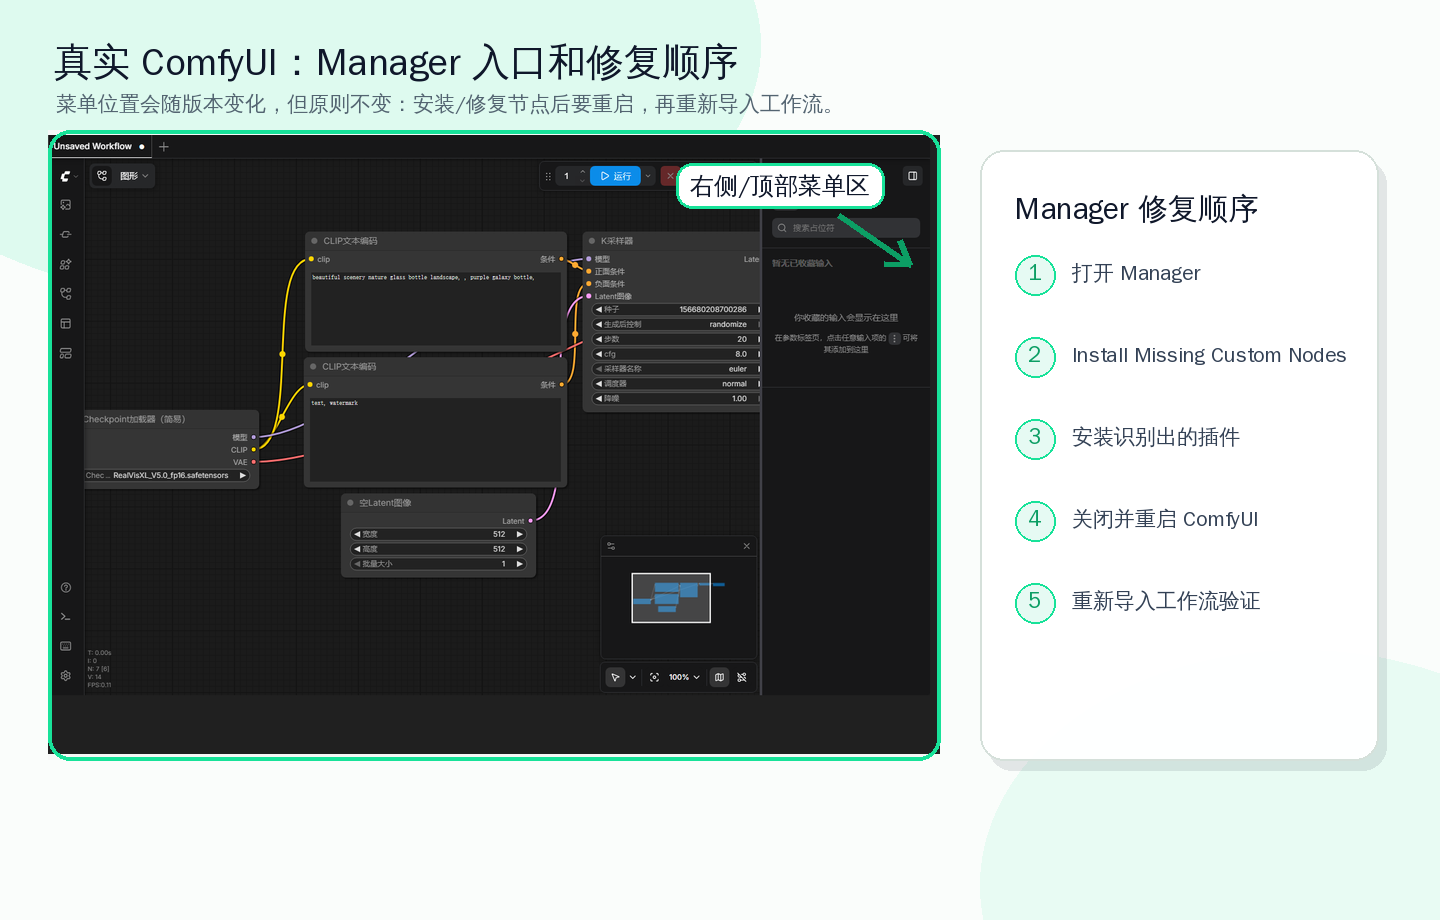The width and height of the screenshot is (1440, 920).
Task: Click the VAE output port on checkpoint node
Action: tap(254, 462)
